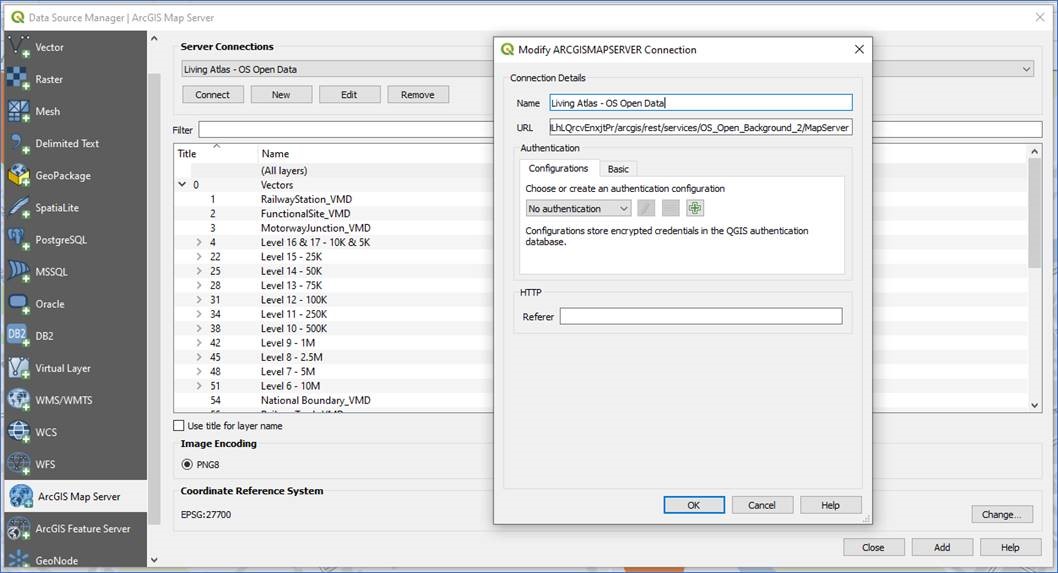Image resolution: width=1058 pixels, height=573 pixels.
Task: Click Close in the Data Source Manager
Action: [873, 547]
